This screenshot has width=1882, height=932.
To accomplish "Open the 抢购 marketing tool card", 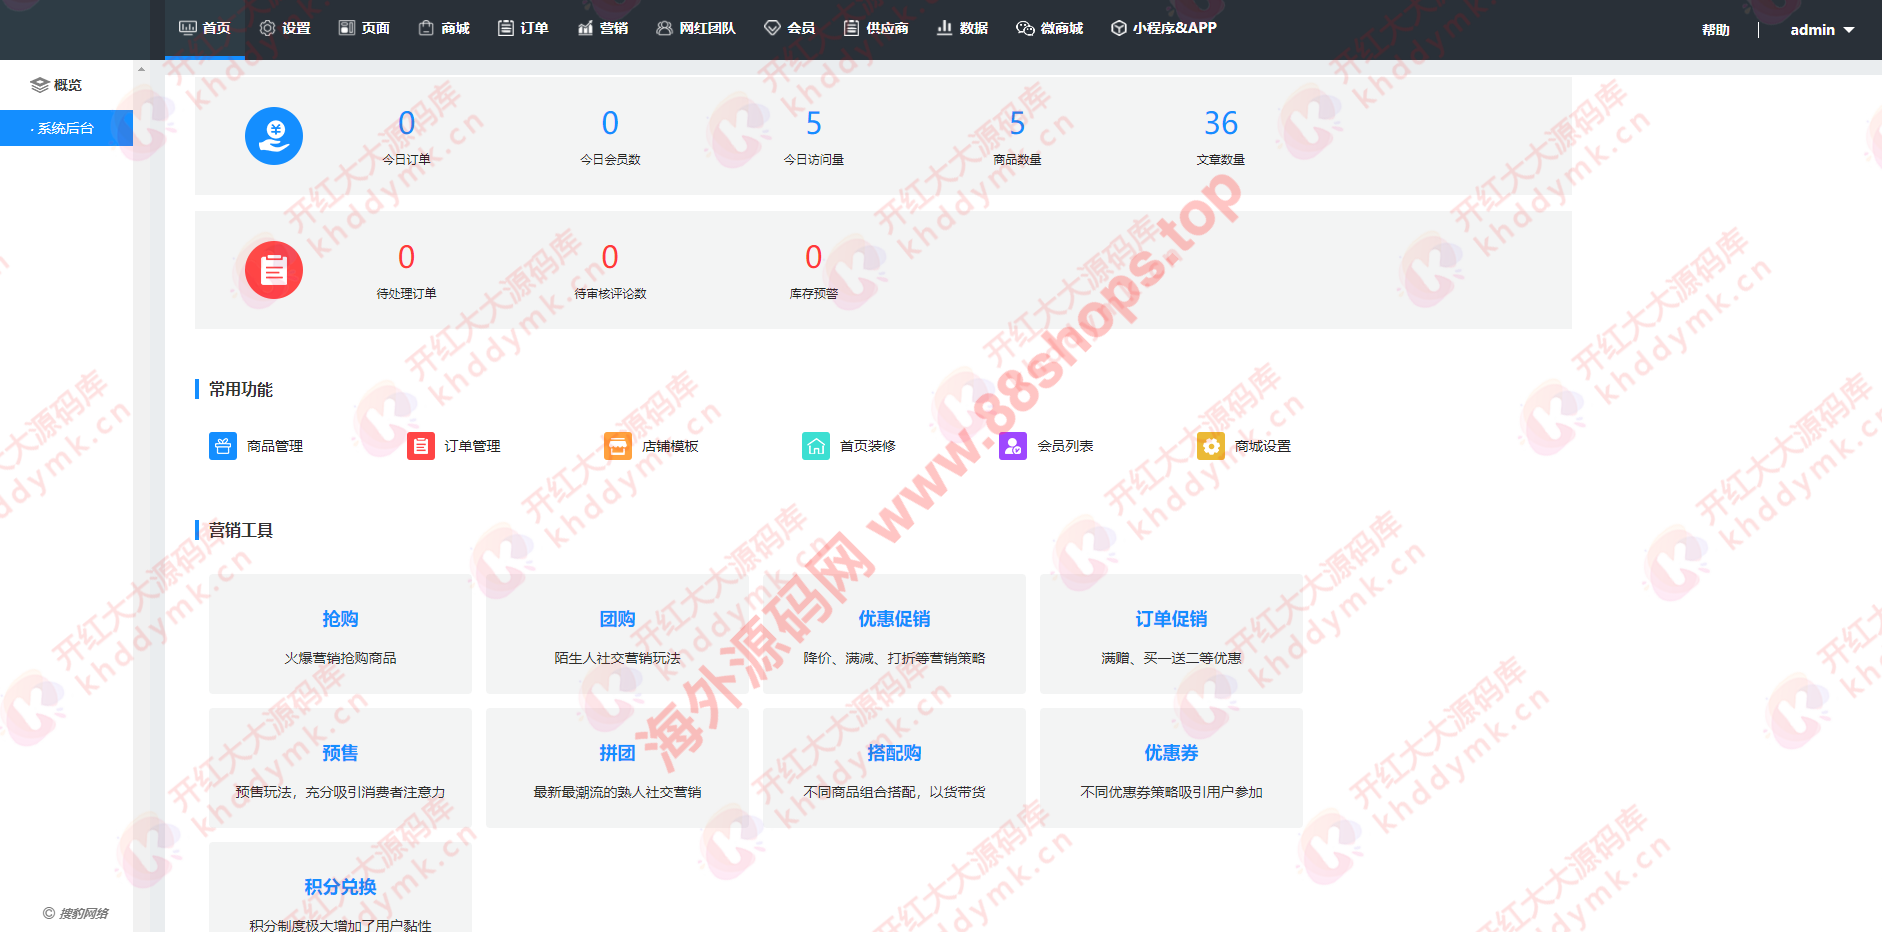I will pos(340,634).
